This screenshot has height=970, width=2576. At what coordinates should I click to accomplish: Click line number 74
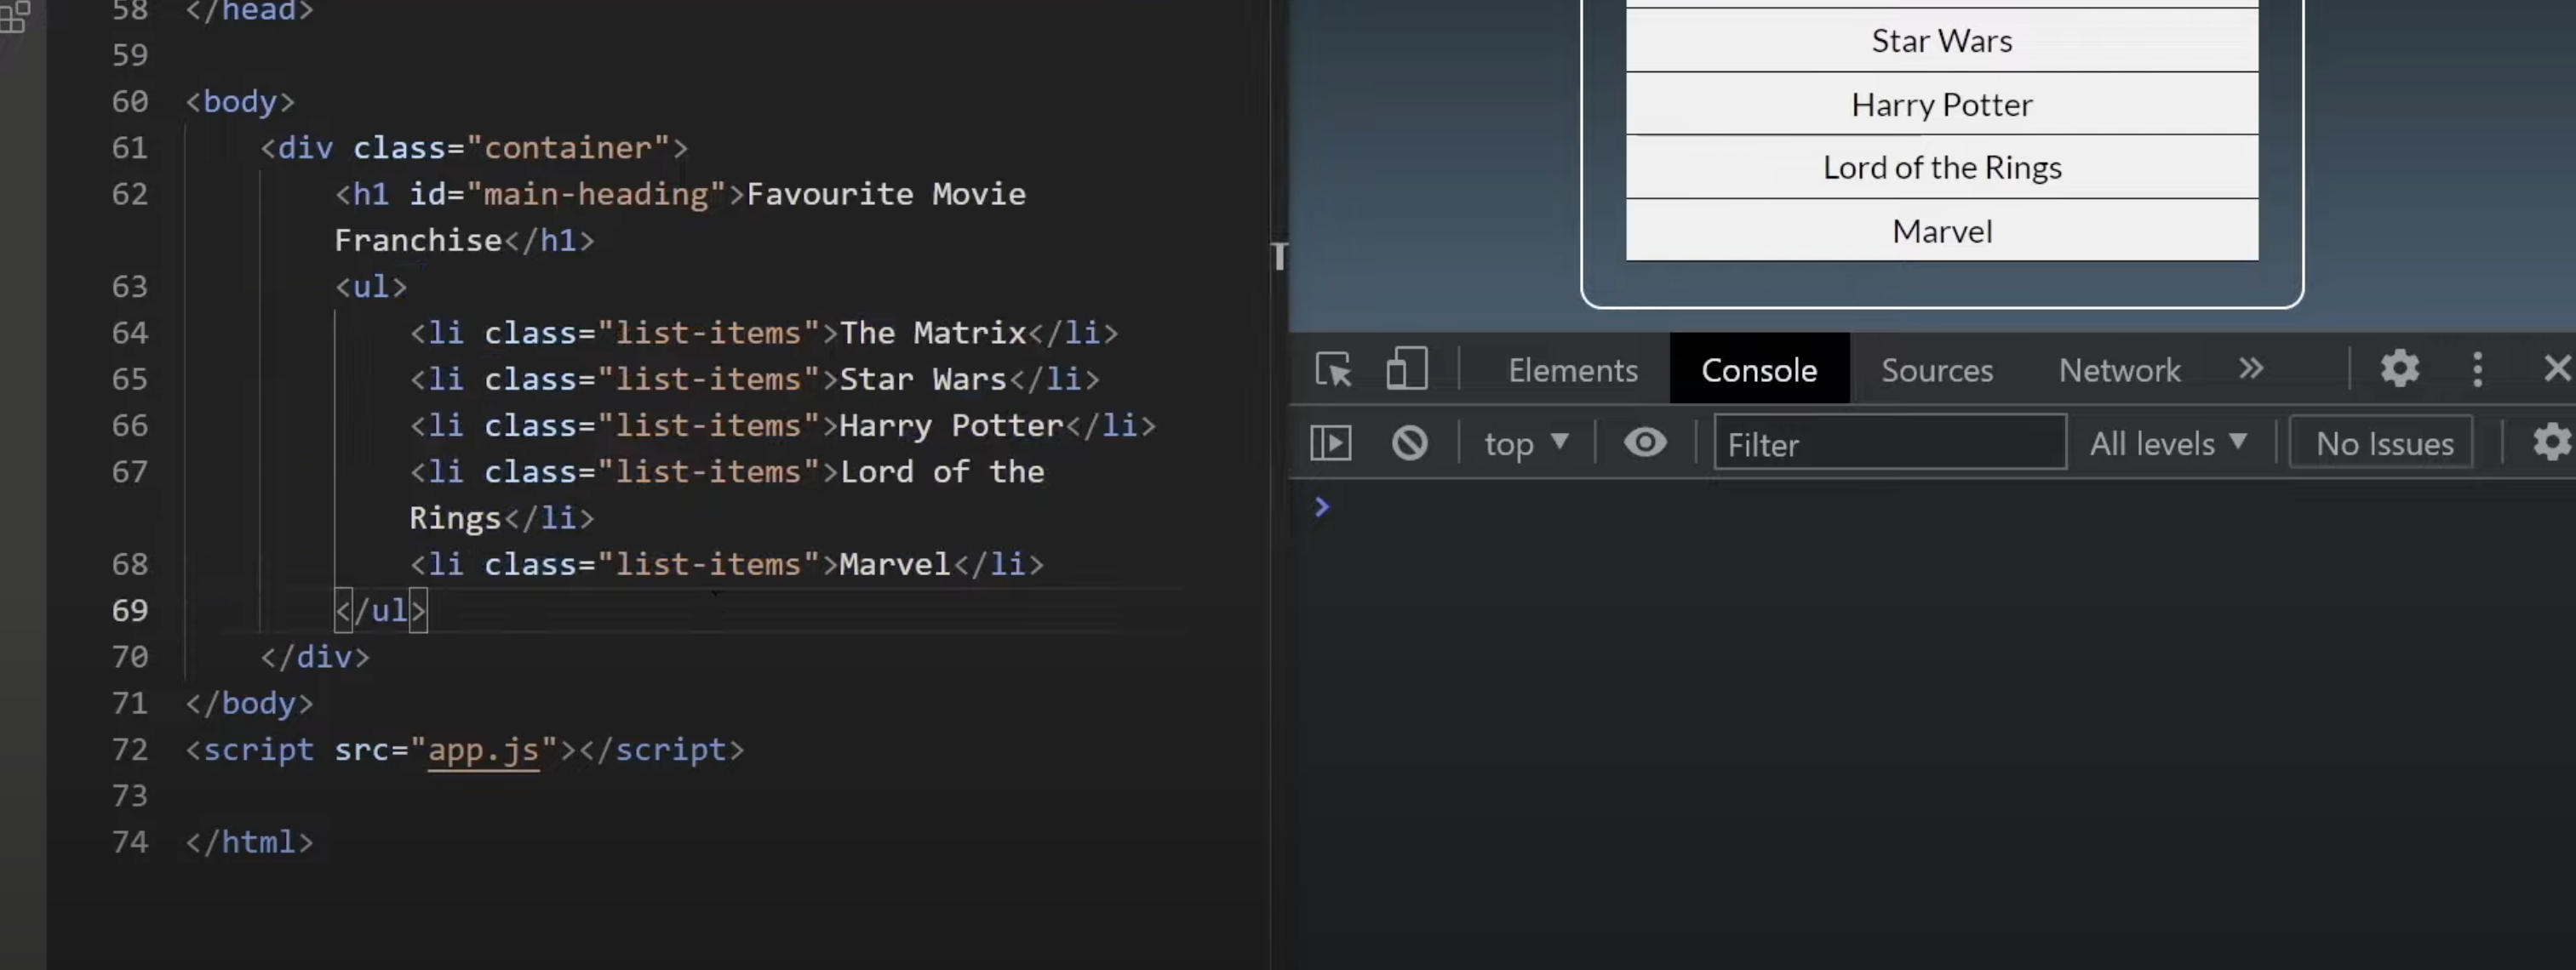click(x=130, y=842)
